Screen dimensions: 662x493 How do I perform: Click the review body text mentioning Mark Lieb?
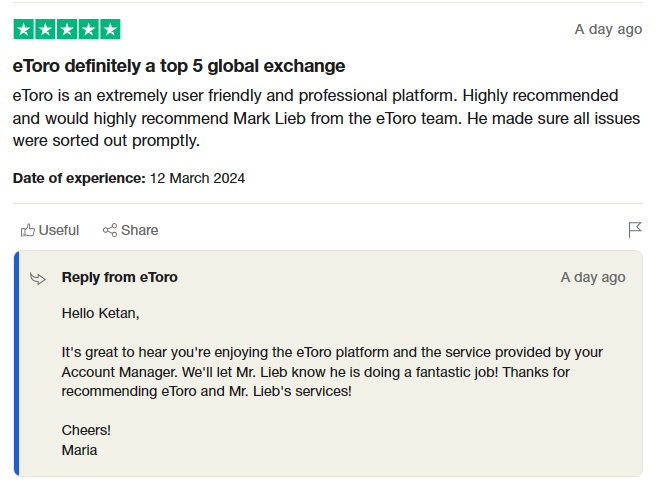coord(316,118)
